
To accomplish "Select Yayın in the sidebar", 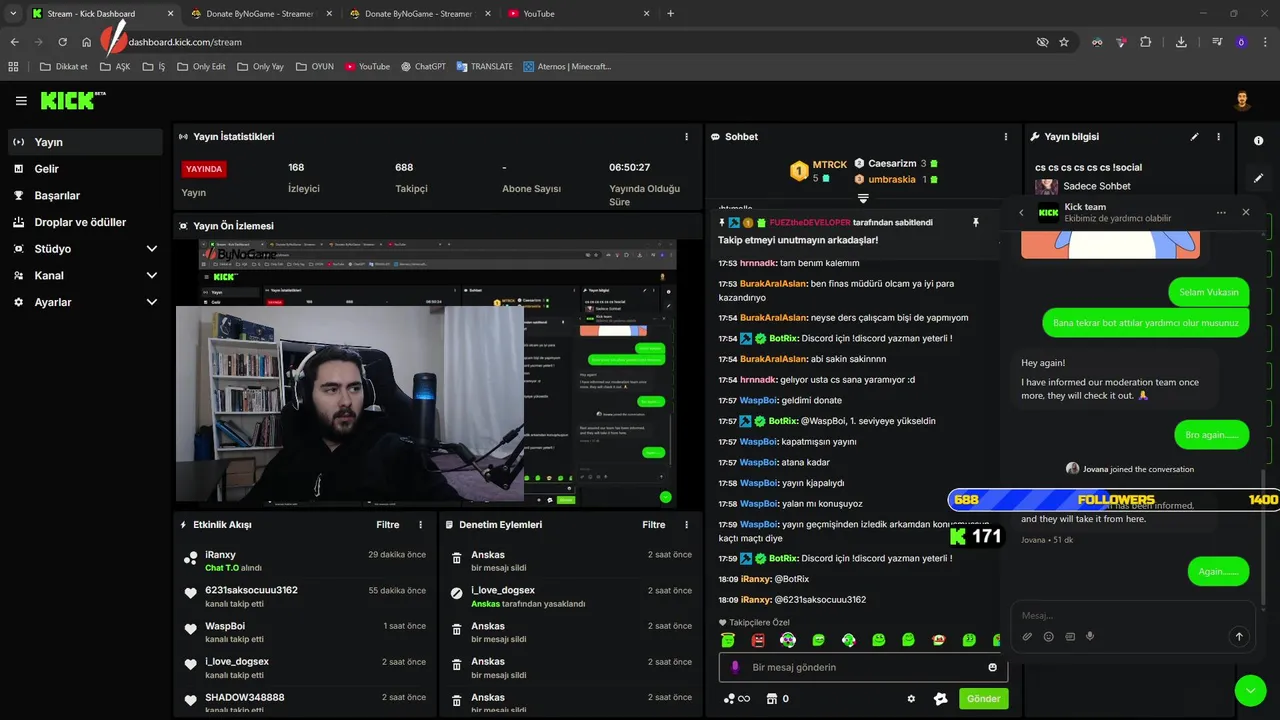I will (x=85, y=142).
